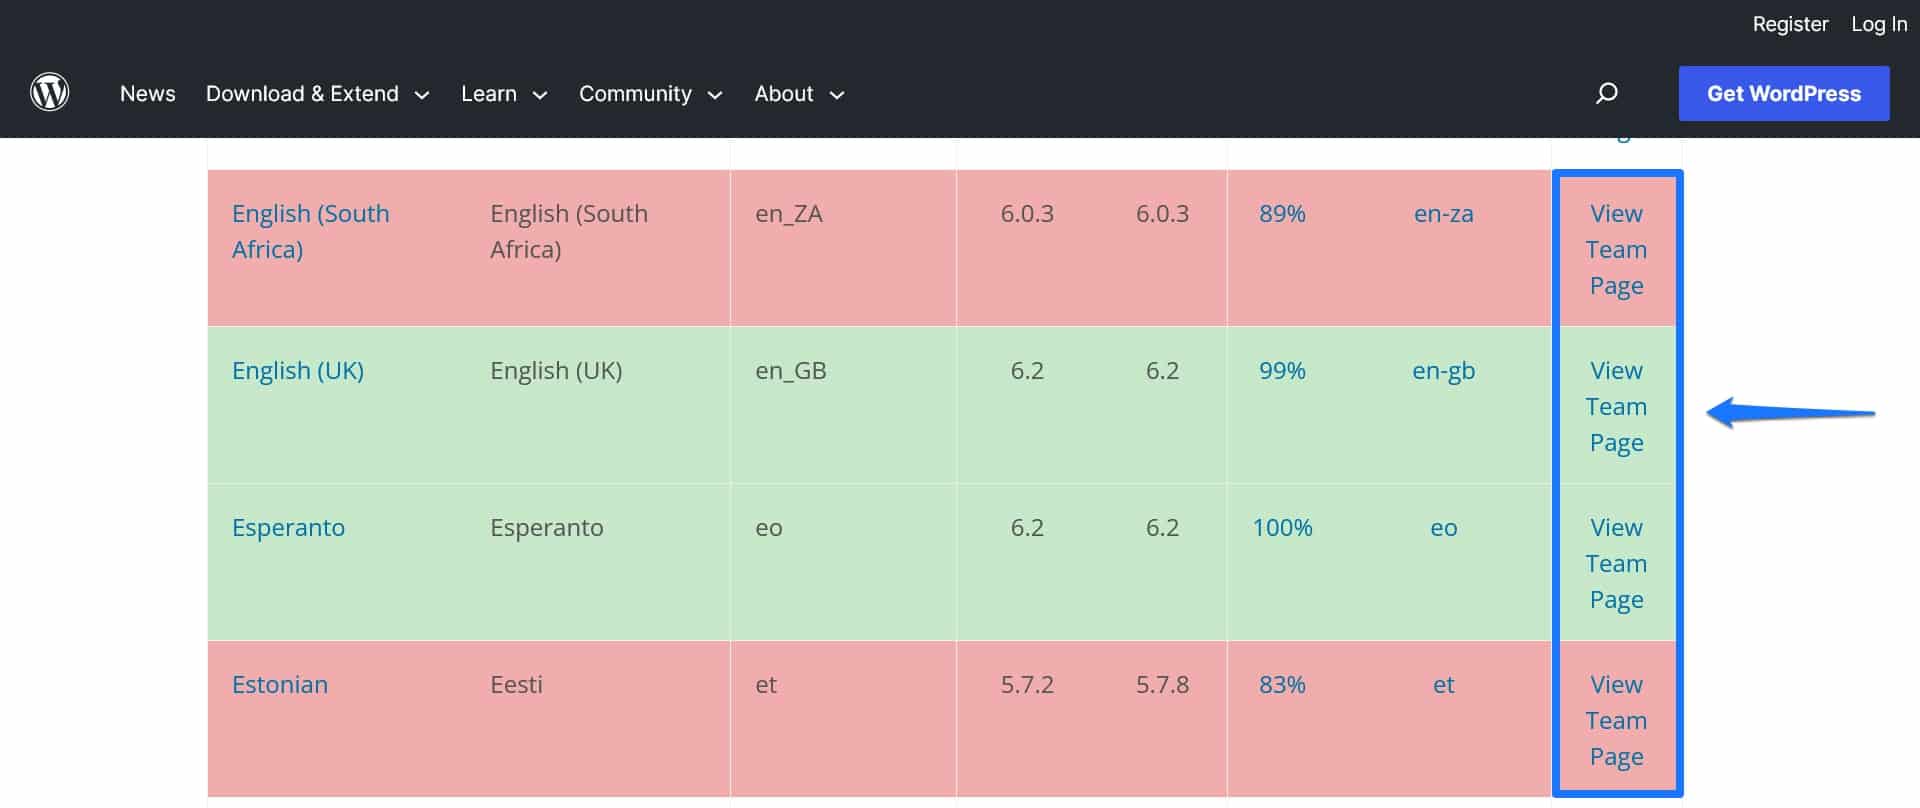View Team Page for English (UK)
The width and height of the screenshot is (1920, 808).
coord(1616,407)
